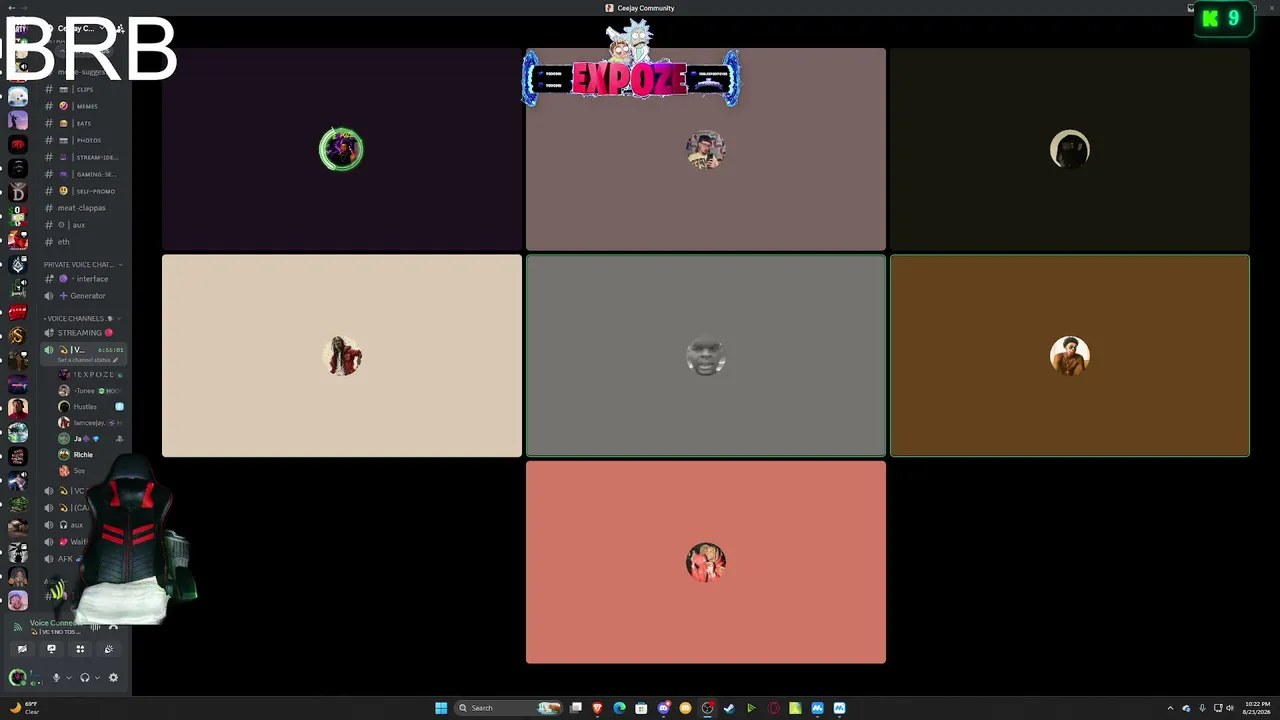The width and height of the screenshot is (1280, 720).
Task: Open the gold S server icon
Action: point(17,336)
